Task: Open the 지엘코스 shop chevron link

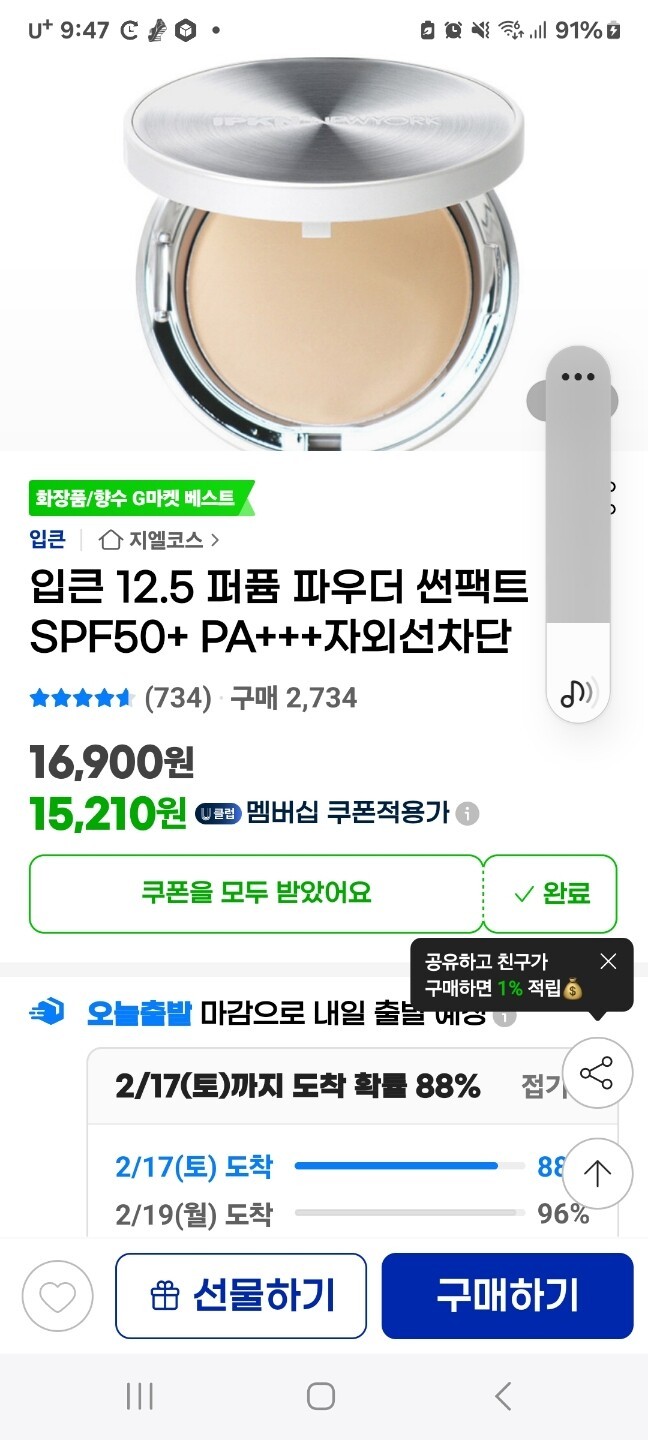Action: point(215,540)
